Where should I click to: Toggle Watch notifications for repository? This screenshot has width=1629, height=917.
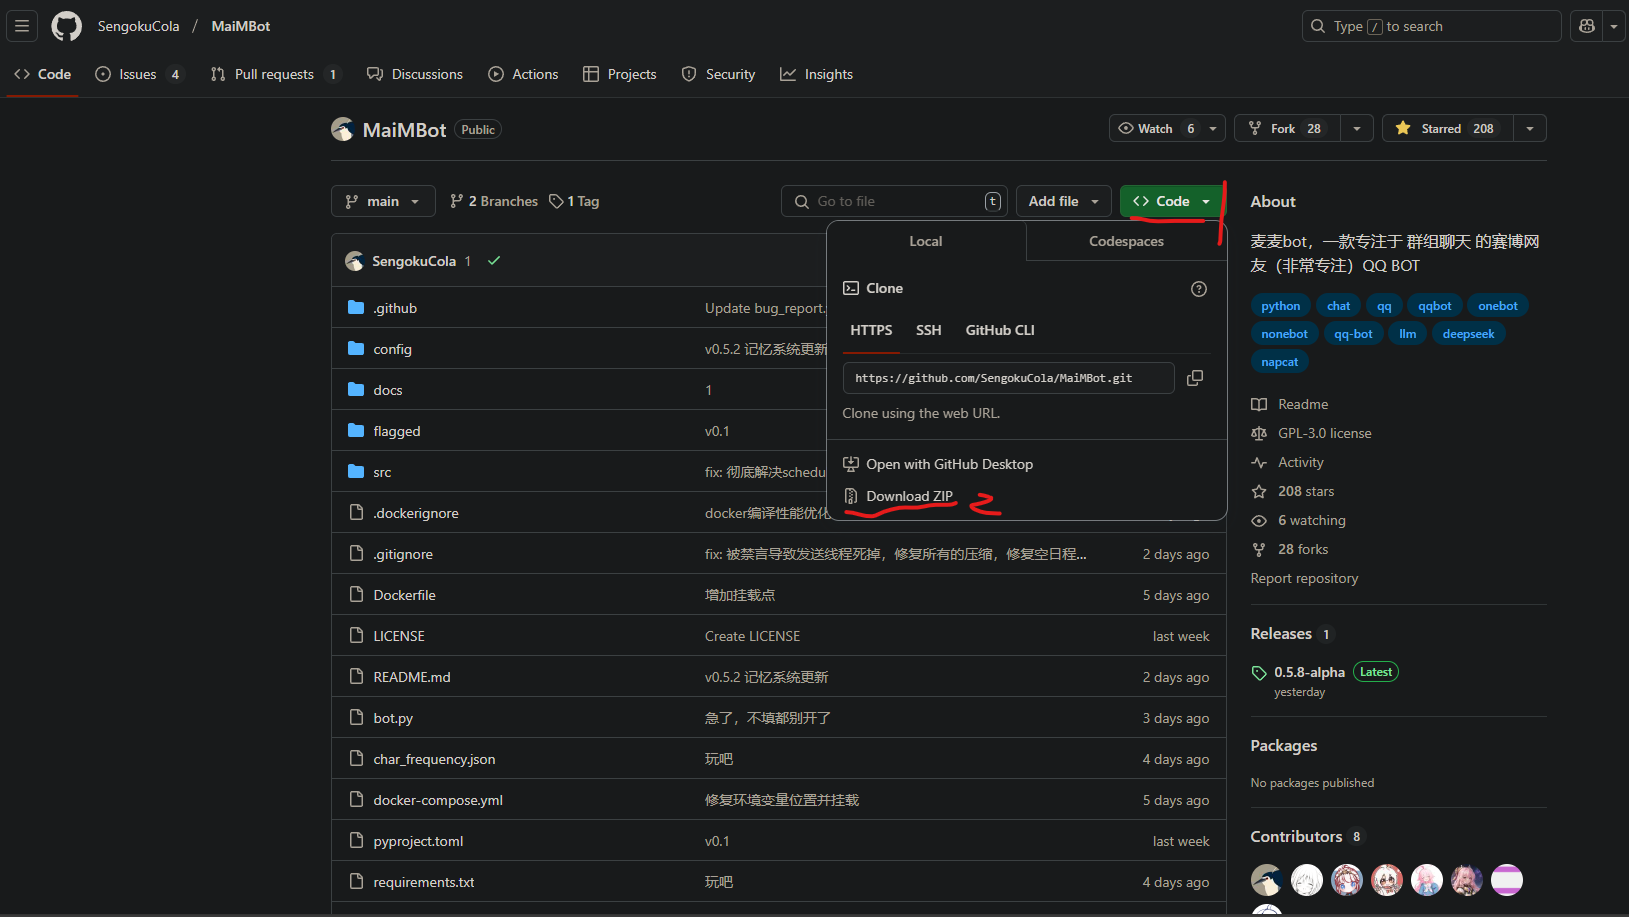(x=1155, y=129)
